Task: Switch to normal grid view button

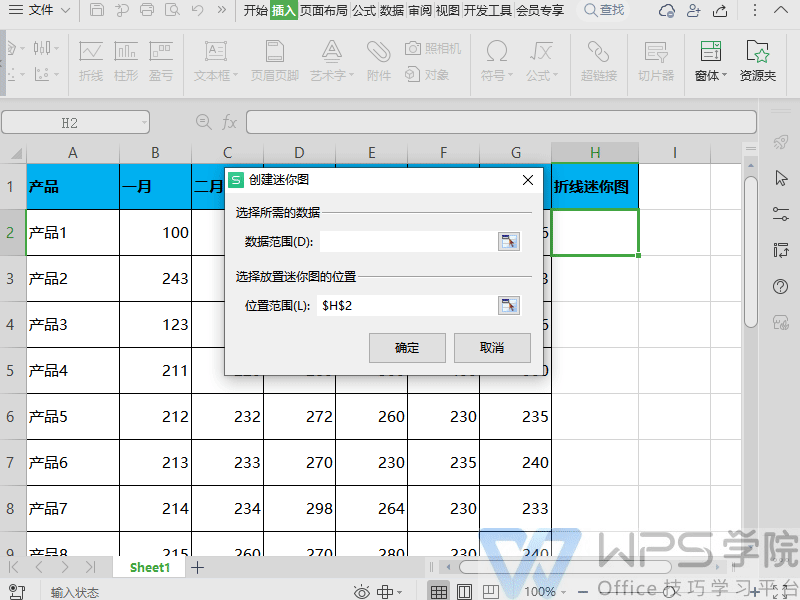Action: 438,591
